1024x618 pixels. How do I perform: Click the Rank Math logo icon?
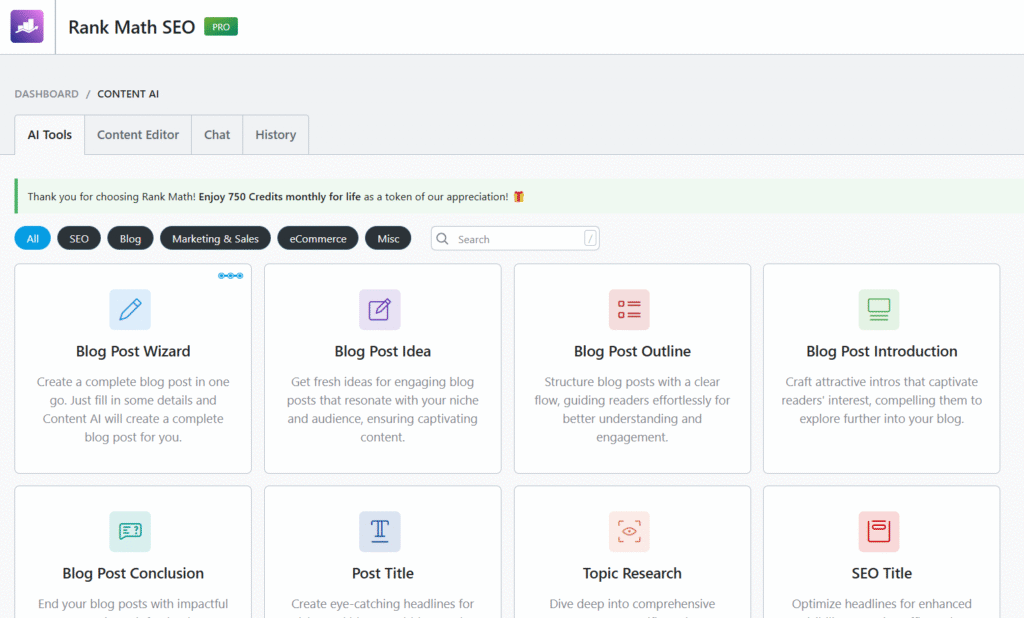click(27, 26)
